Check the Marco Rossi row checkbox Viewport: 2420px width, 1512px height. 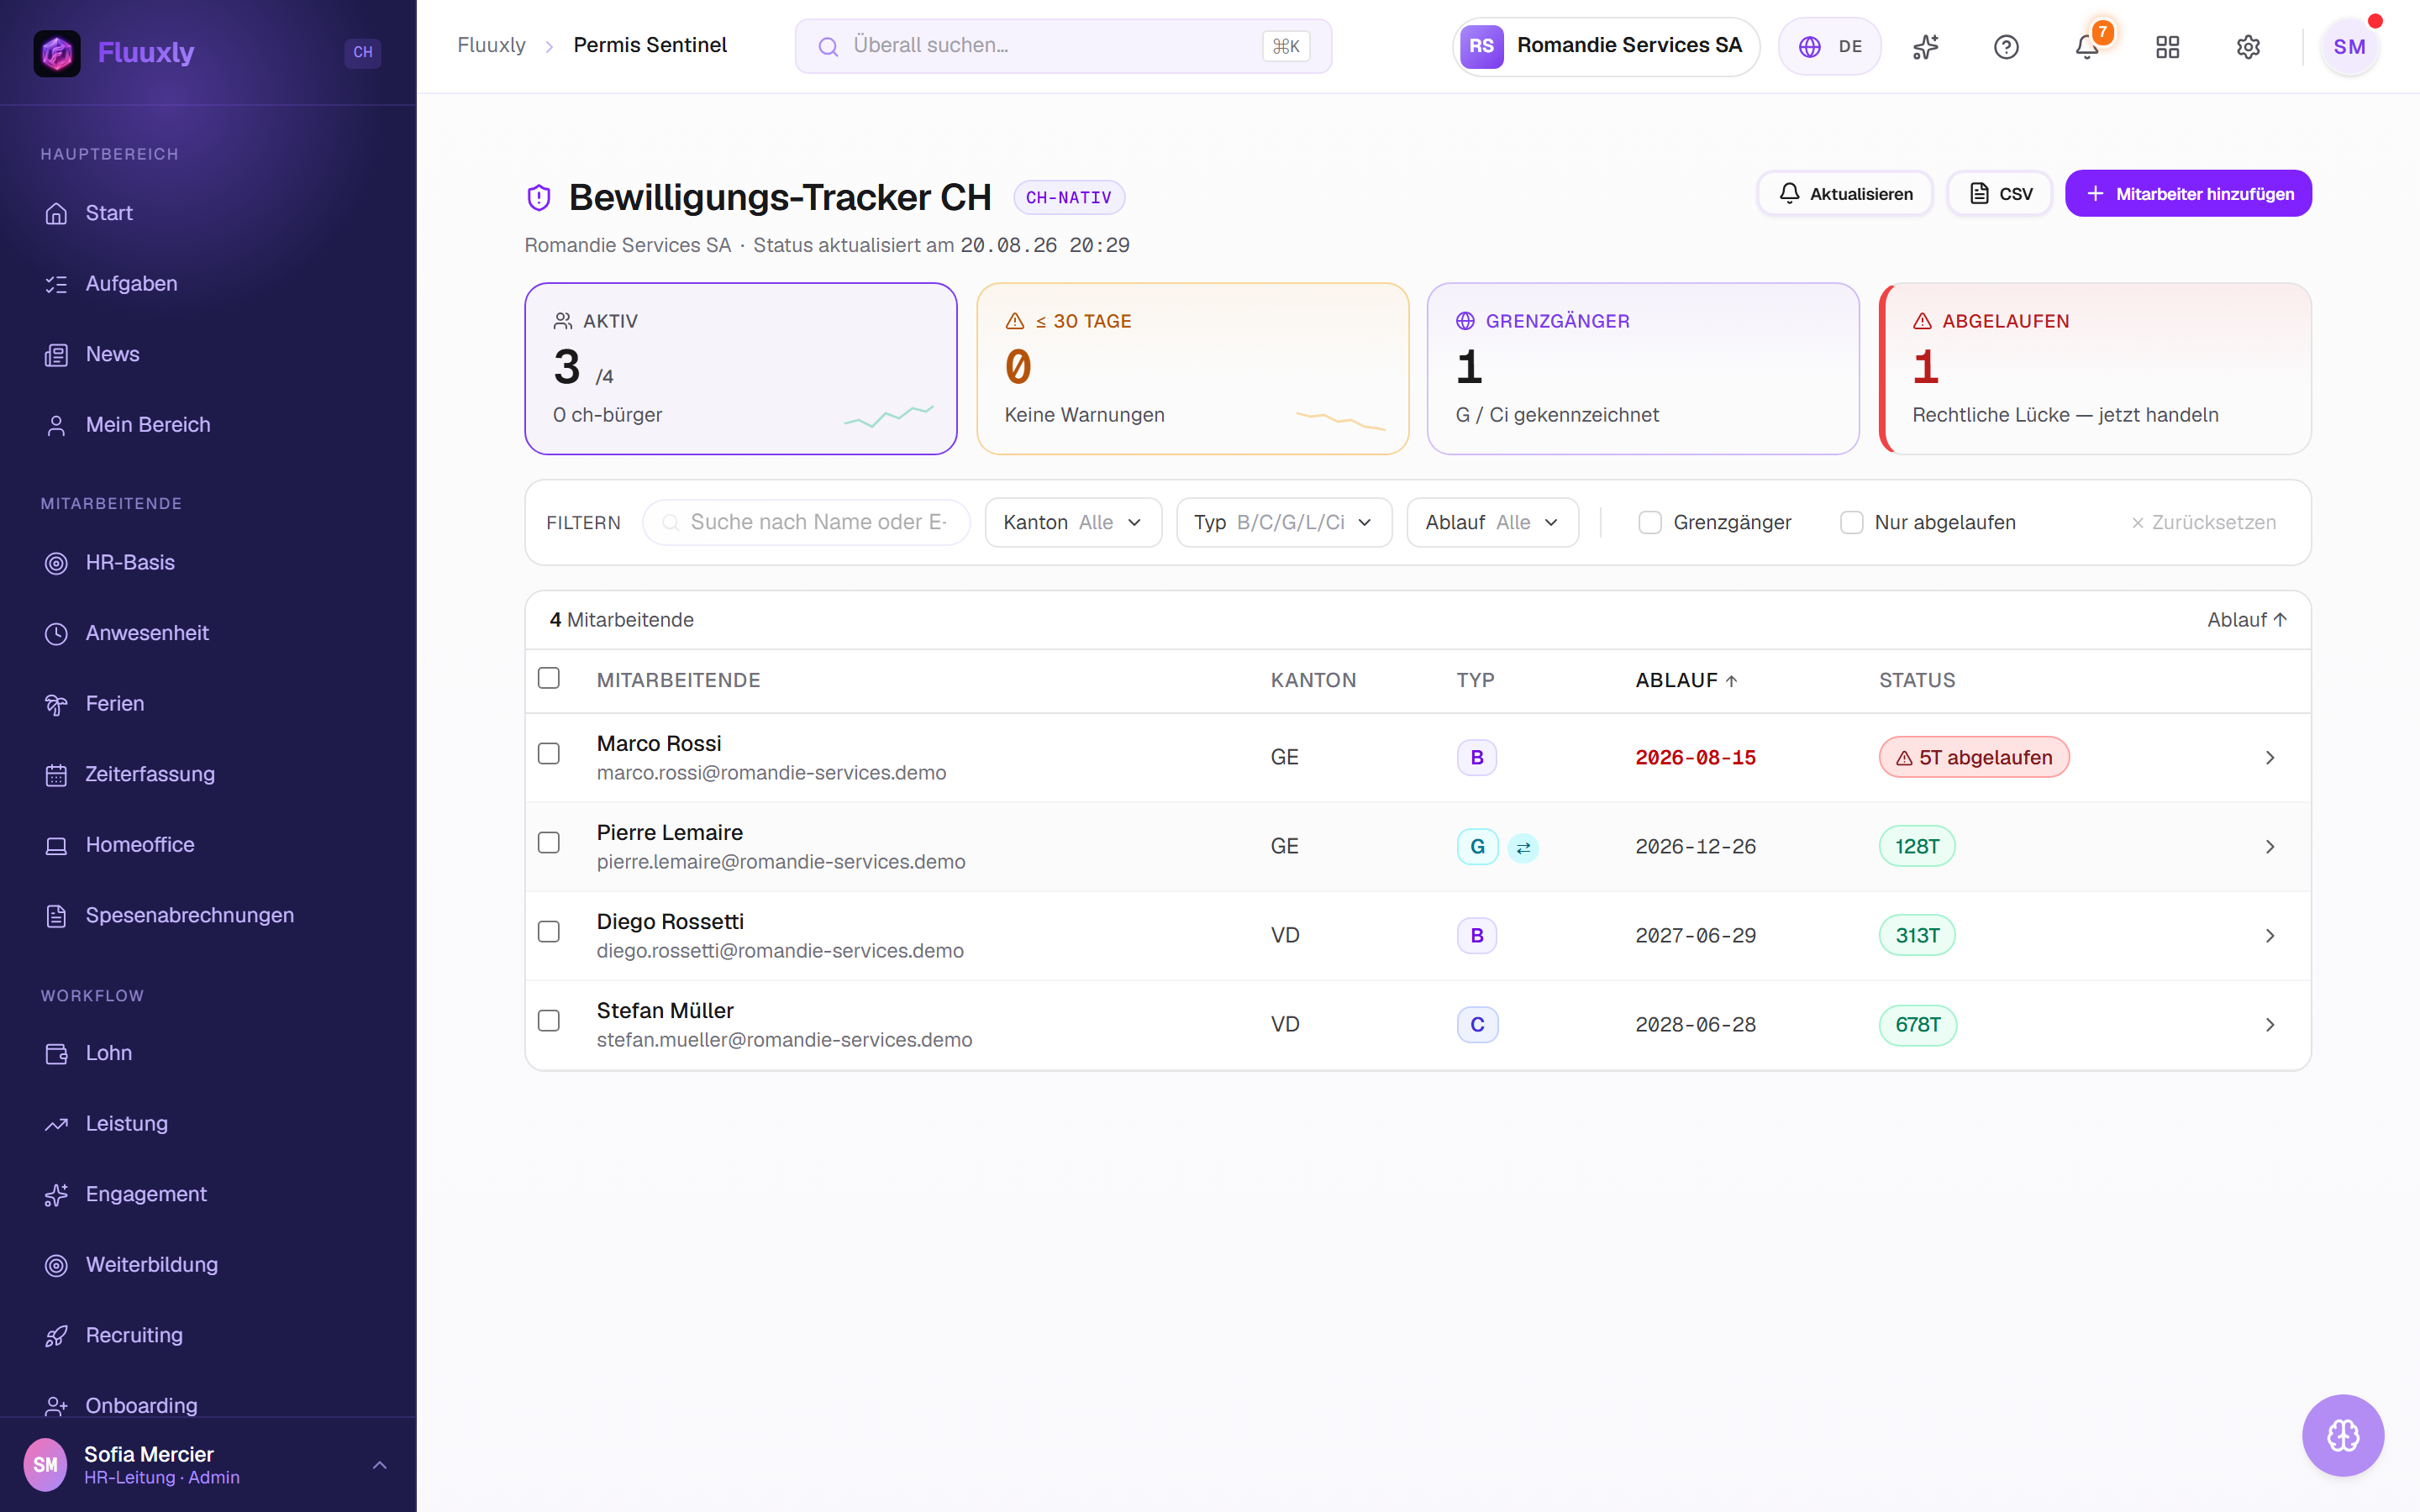pyautogui.click(x=549, y=754)
